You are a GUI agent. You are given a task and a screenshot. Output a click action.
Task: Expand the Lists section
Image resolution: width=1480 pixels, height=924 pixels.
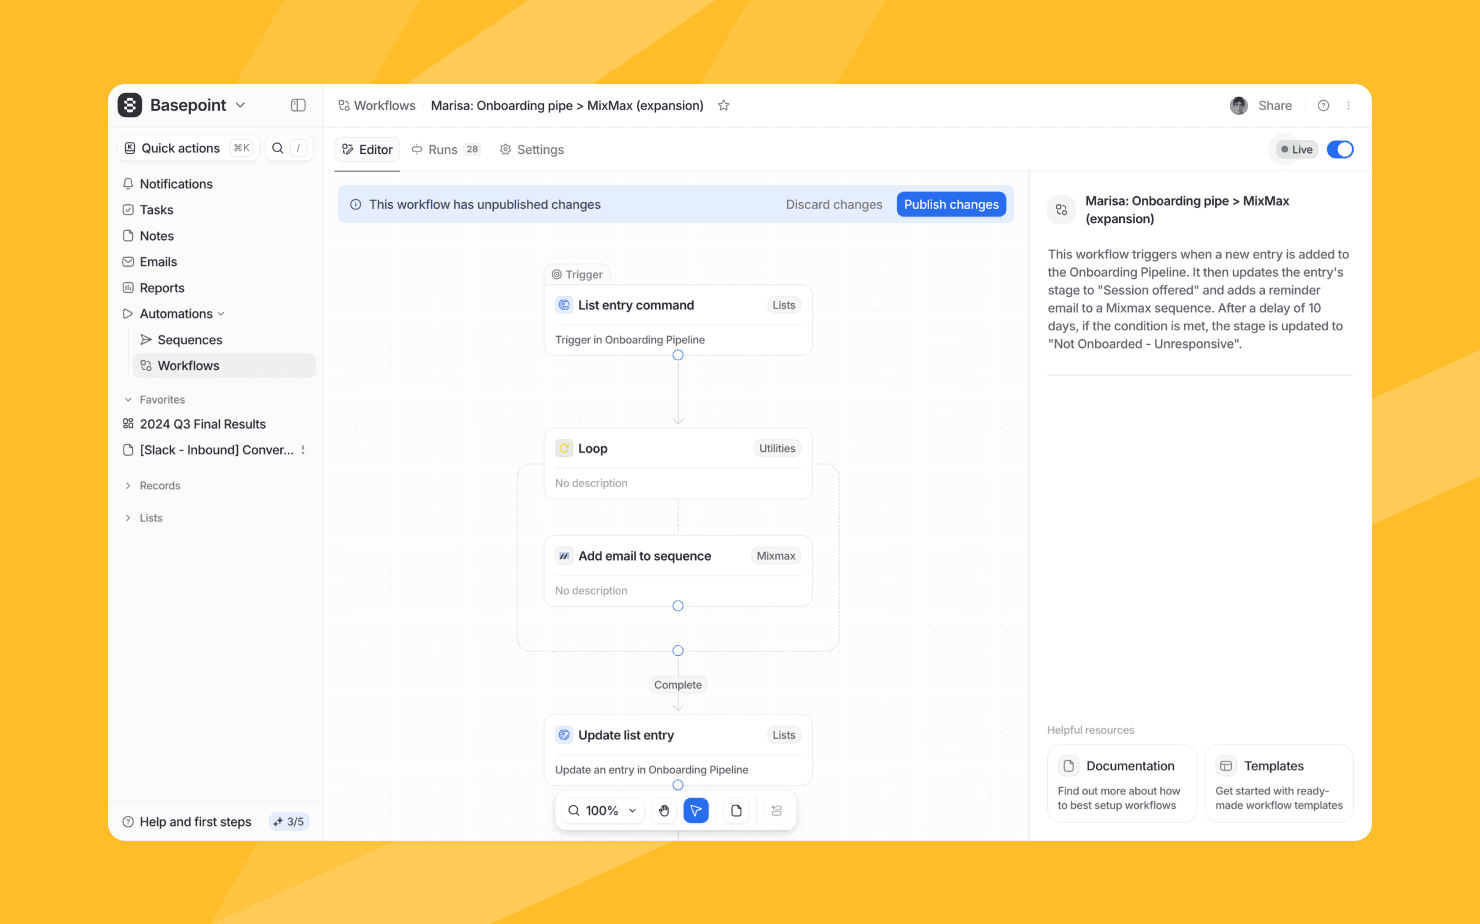coord(150,518)
